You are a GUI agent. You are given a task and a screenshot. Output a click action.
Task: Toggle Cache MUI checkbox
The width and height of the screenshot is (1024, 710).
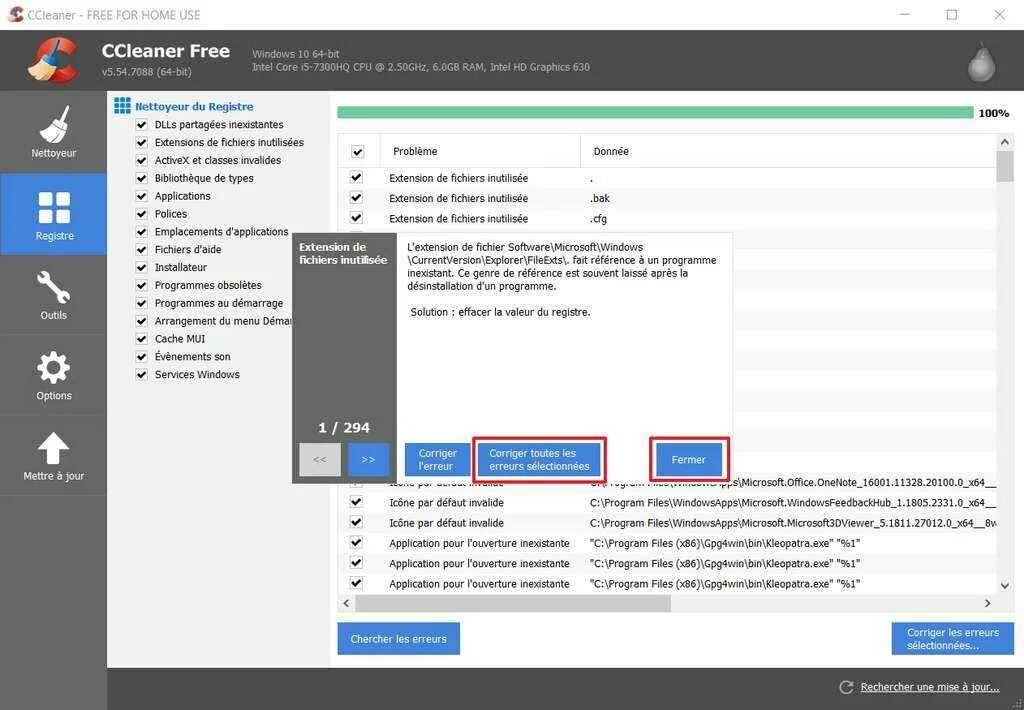tap(141, 338)
